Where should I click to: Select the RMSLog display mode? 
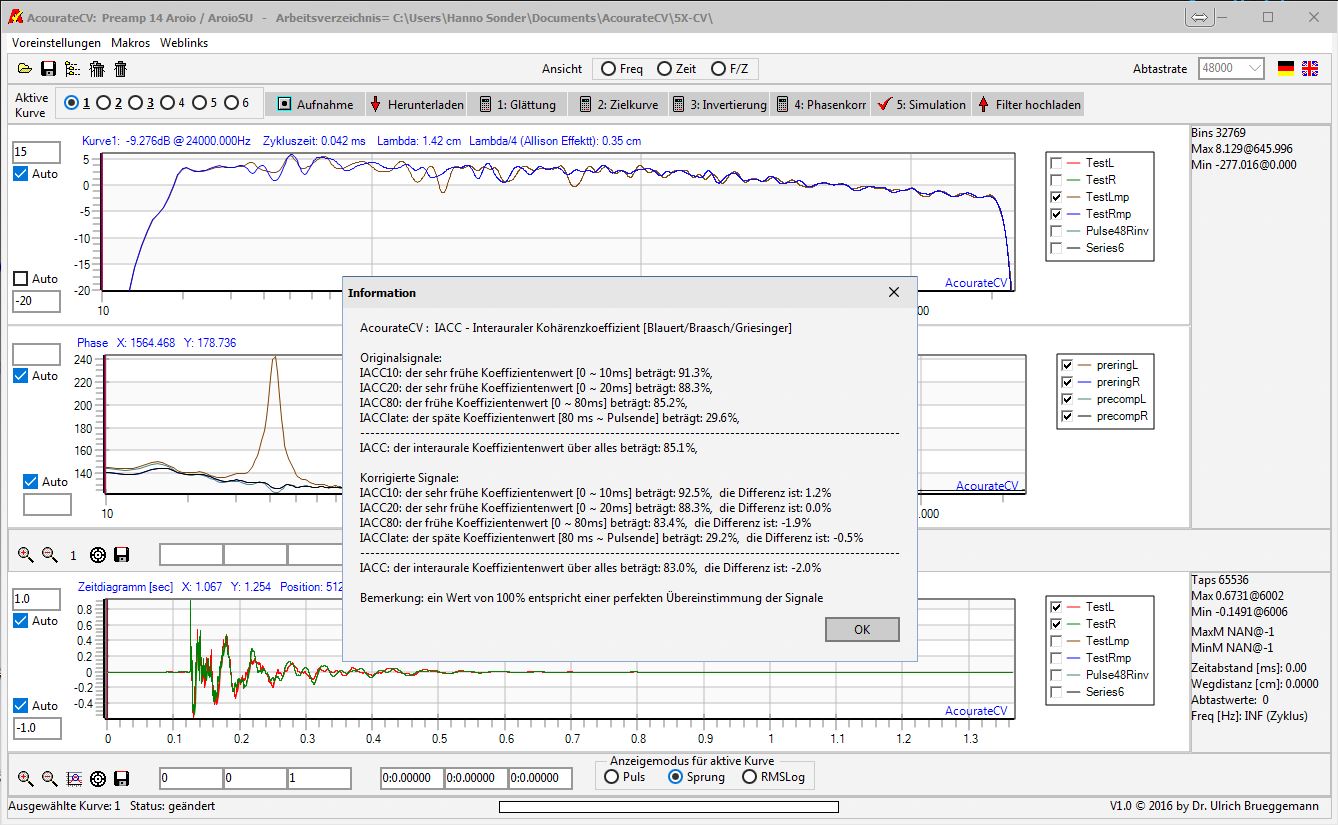(749, 777)
